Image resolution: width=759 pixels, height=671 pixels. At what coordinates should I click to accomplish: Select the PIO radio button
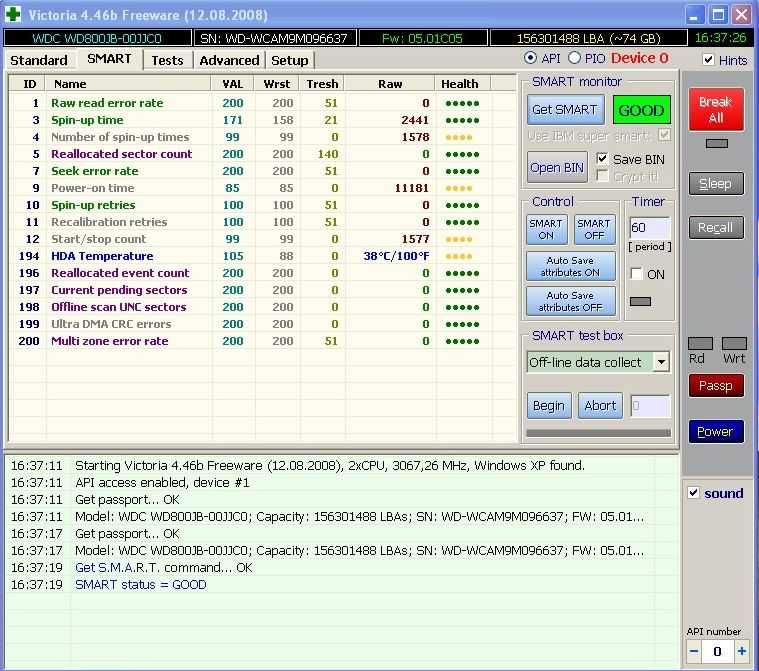pos(574,58)
